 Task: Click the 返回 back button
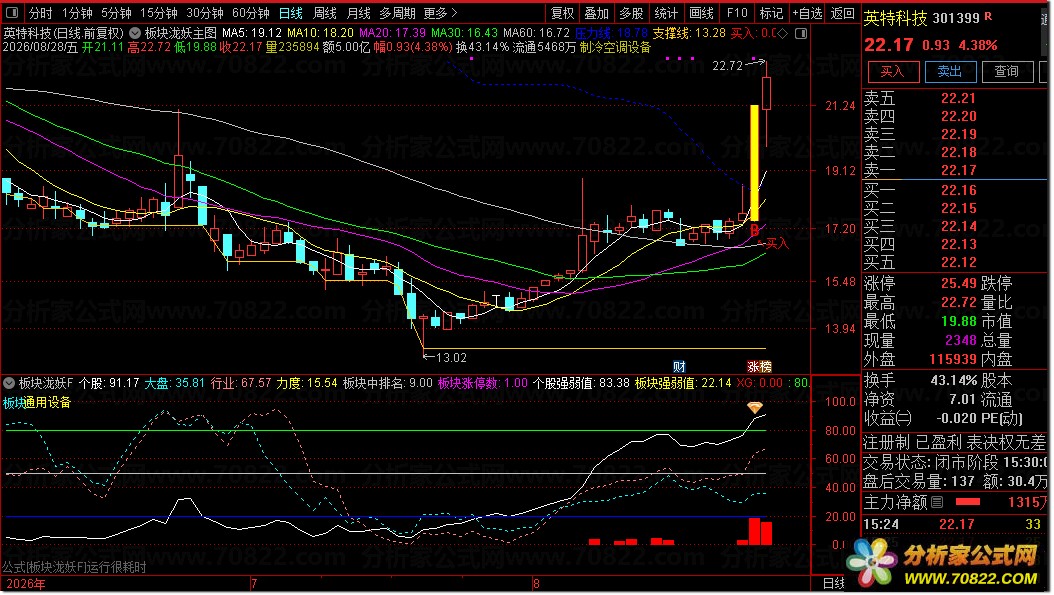pos(842,13)
